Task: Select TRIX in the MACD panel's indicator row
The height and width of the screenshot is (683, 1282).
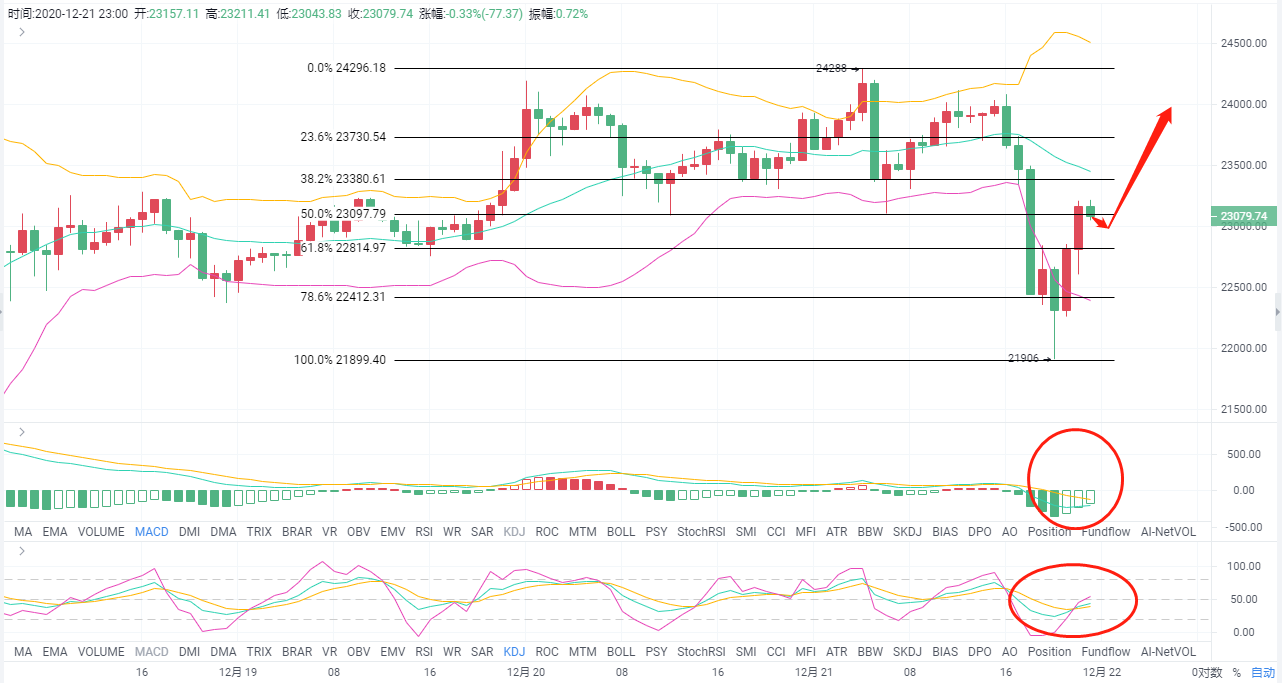Action: [260, 532]
